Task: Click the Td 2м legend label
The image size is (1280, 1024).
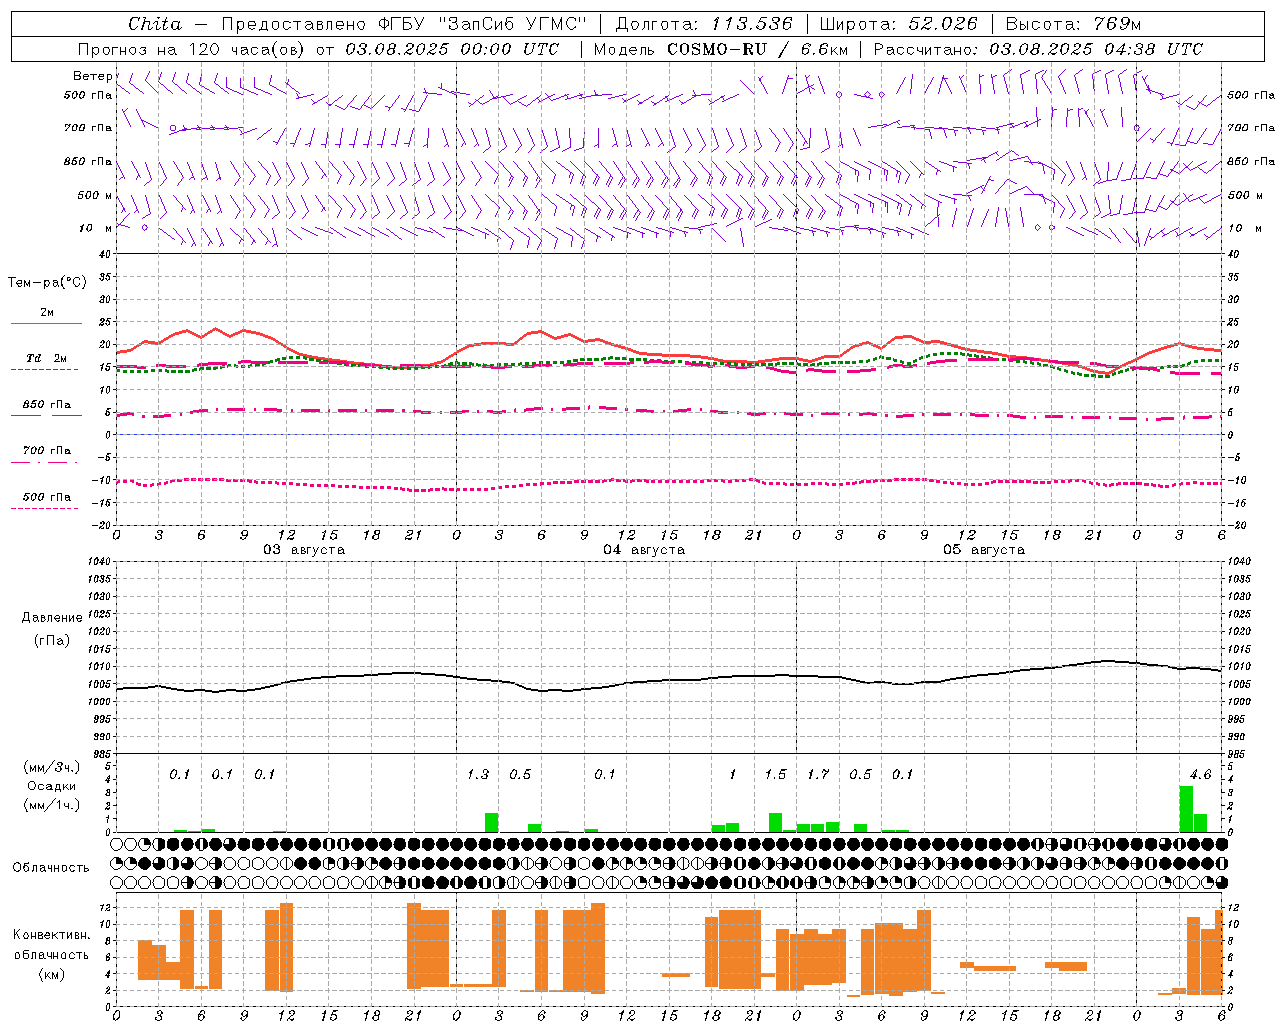Action: point(46,358)
